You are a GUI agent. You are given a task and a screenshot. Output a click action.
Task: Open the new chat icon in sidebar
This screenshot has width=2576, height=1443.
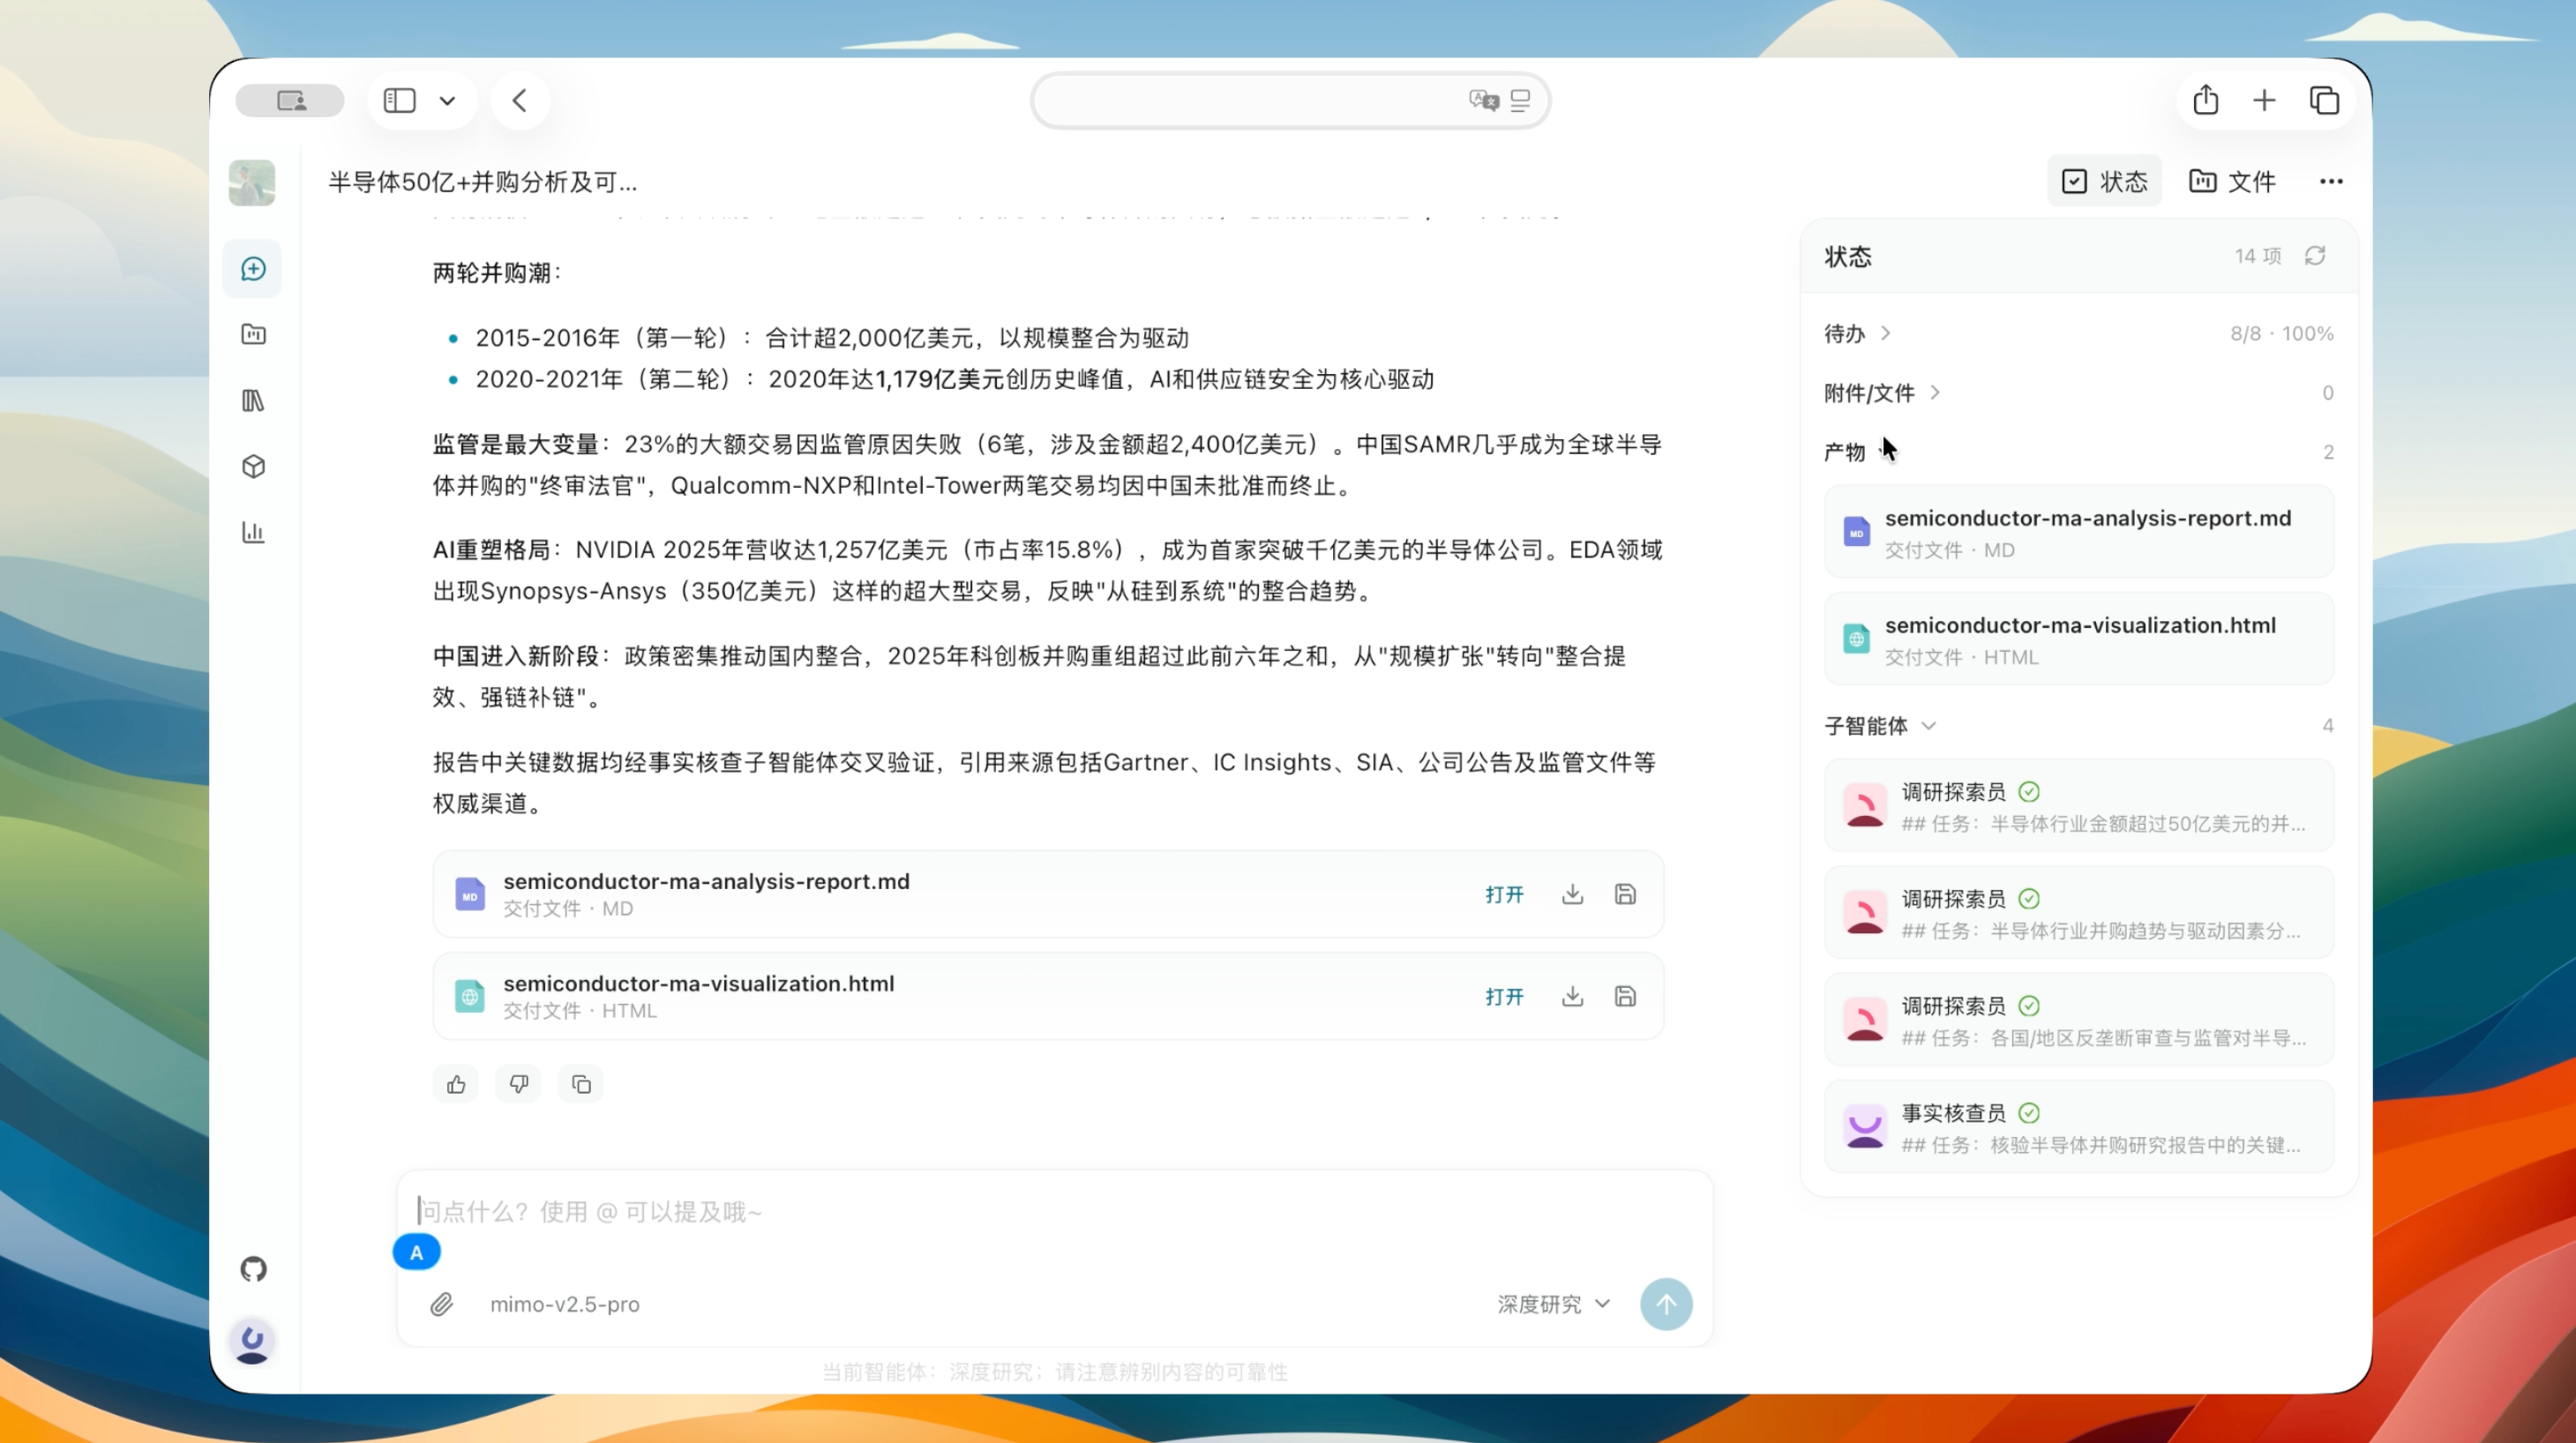click(253, 268)
